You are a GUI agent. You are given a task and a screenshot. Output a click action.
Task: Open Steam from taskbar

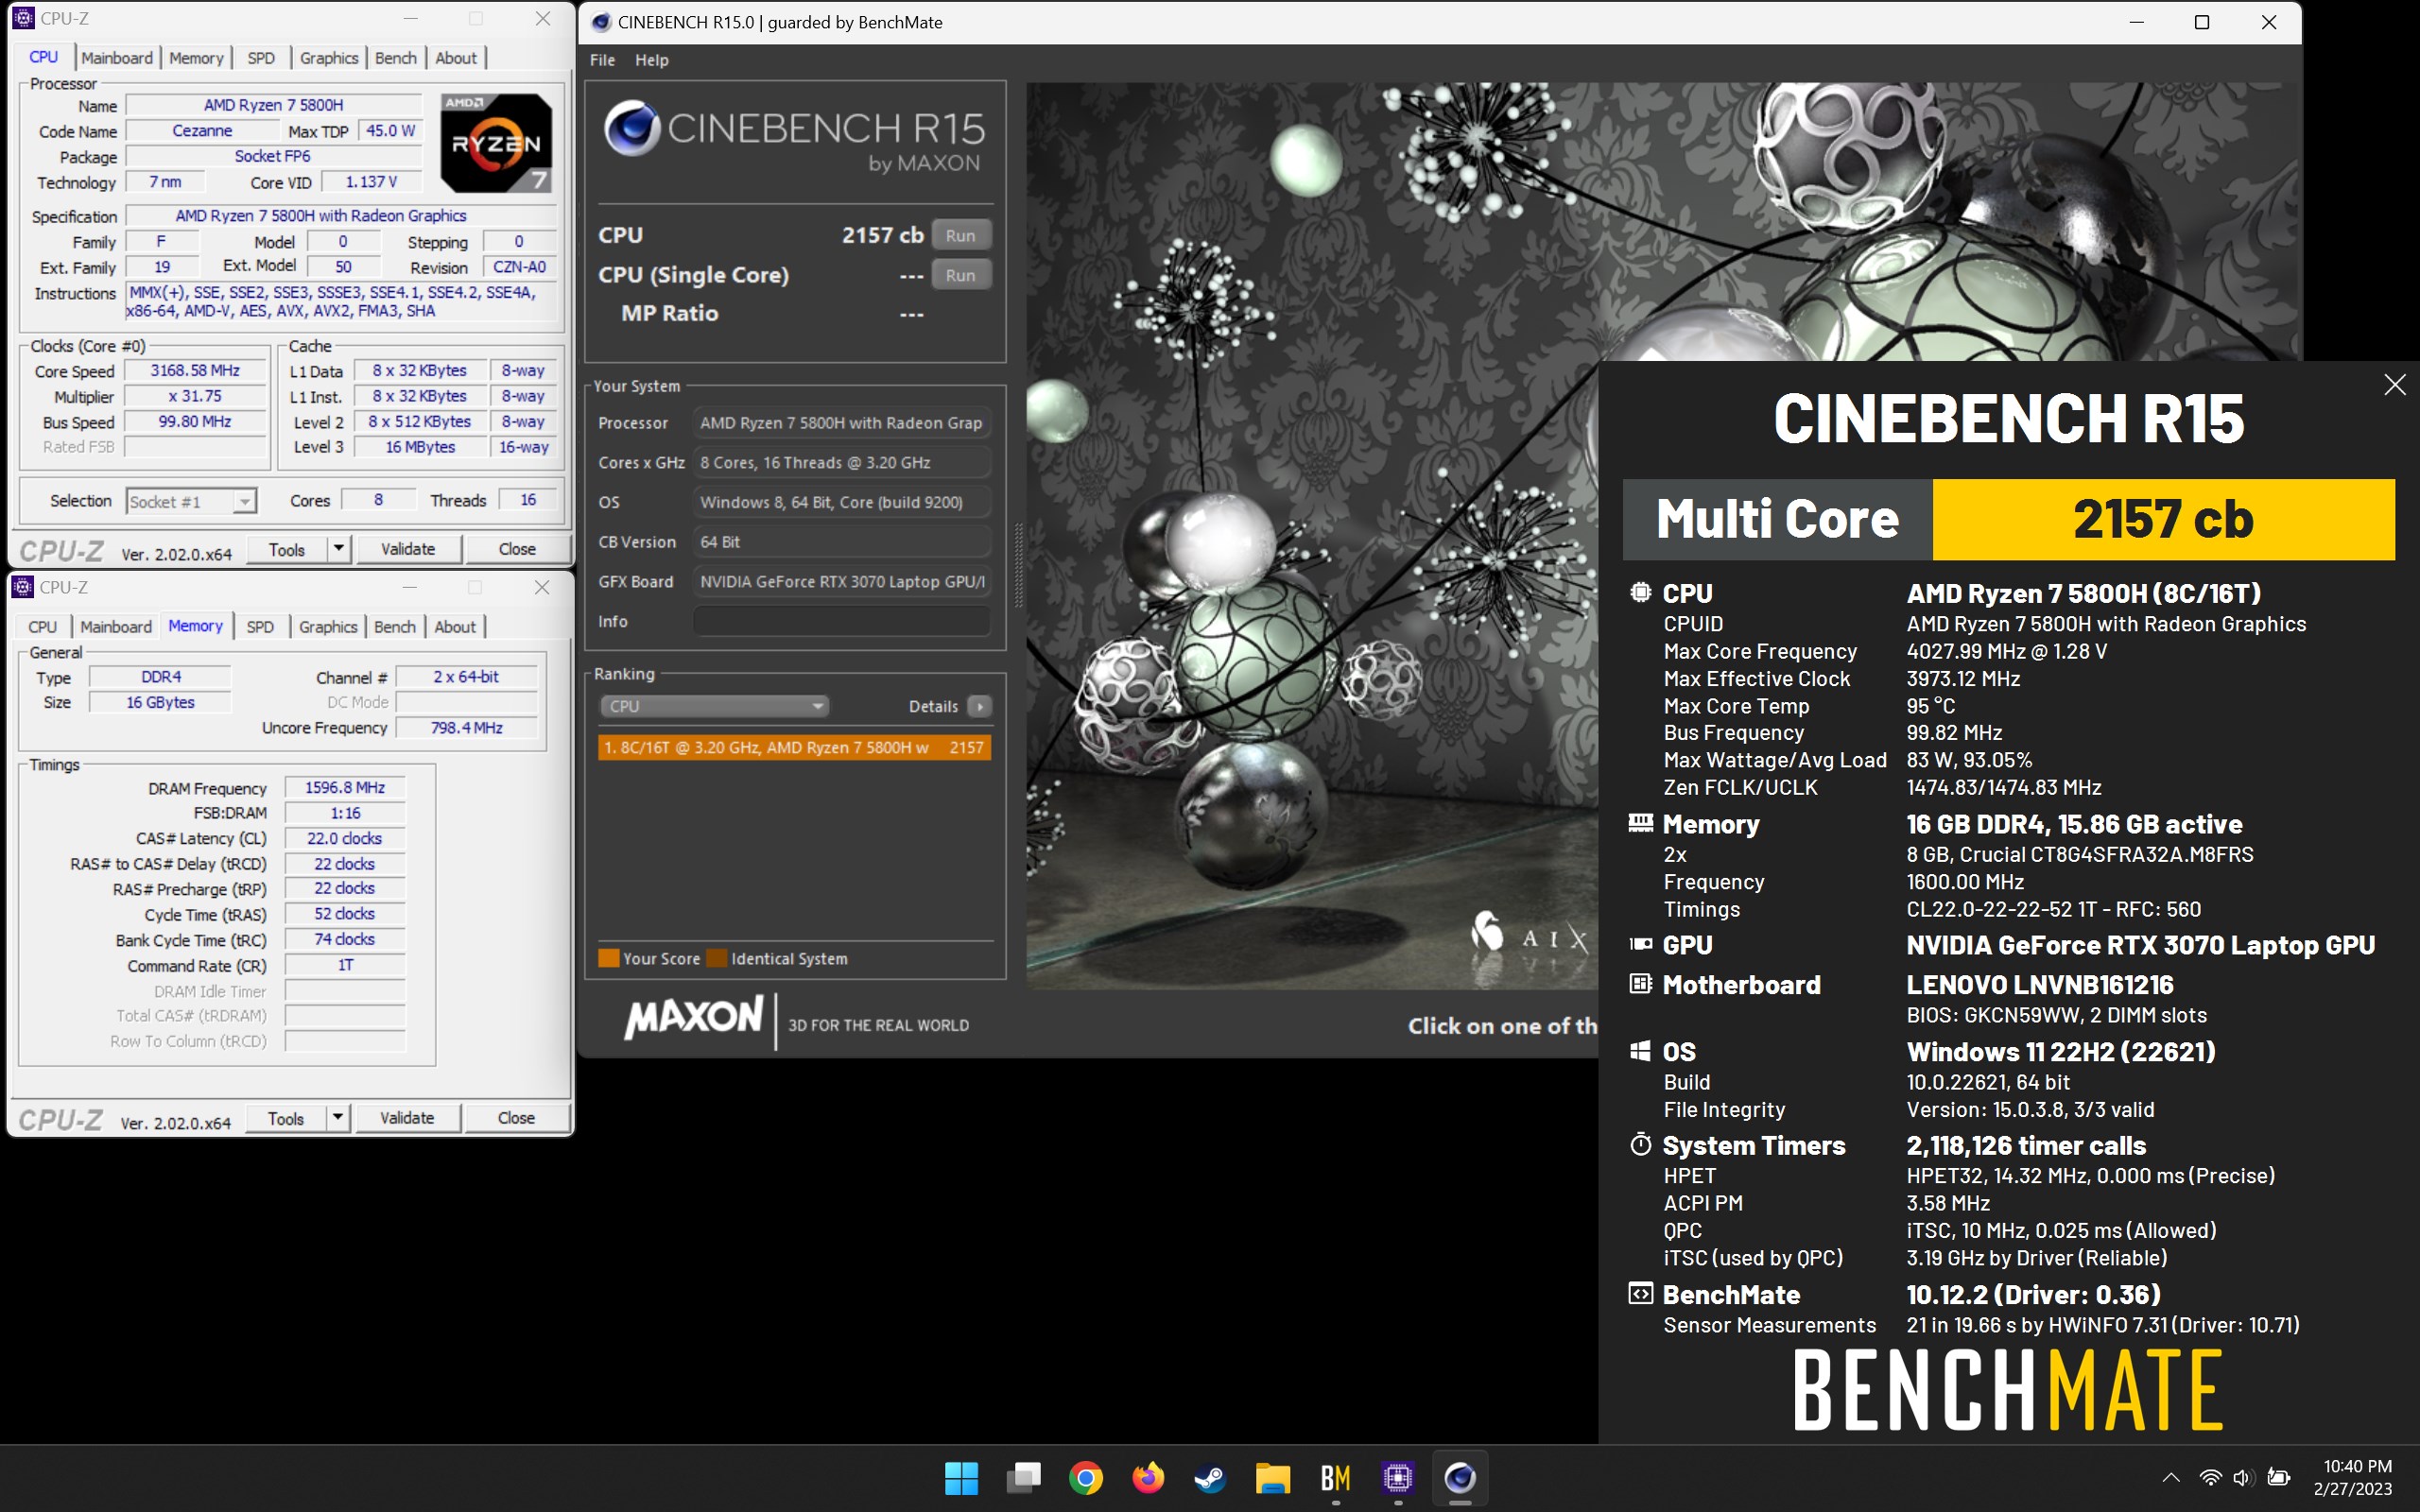coord(1210,1477)
